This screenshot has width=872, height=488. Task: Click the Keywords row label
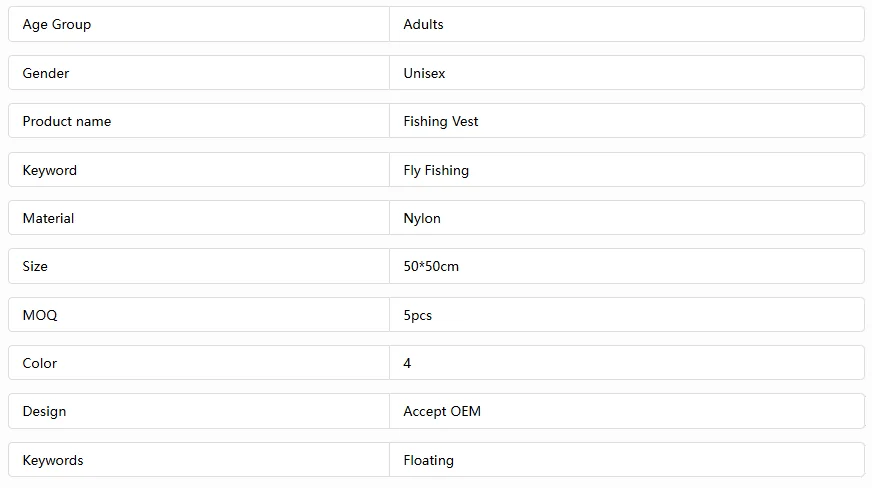53,460
